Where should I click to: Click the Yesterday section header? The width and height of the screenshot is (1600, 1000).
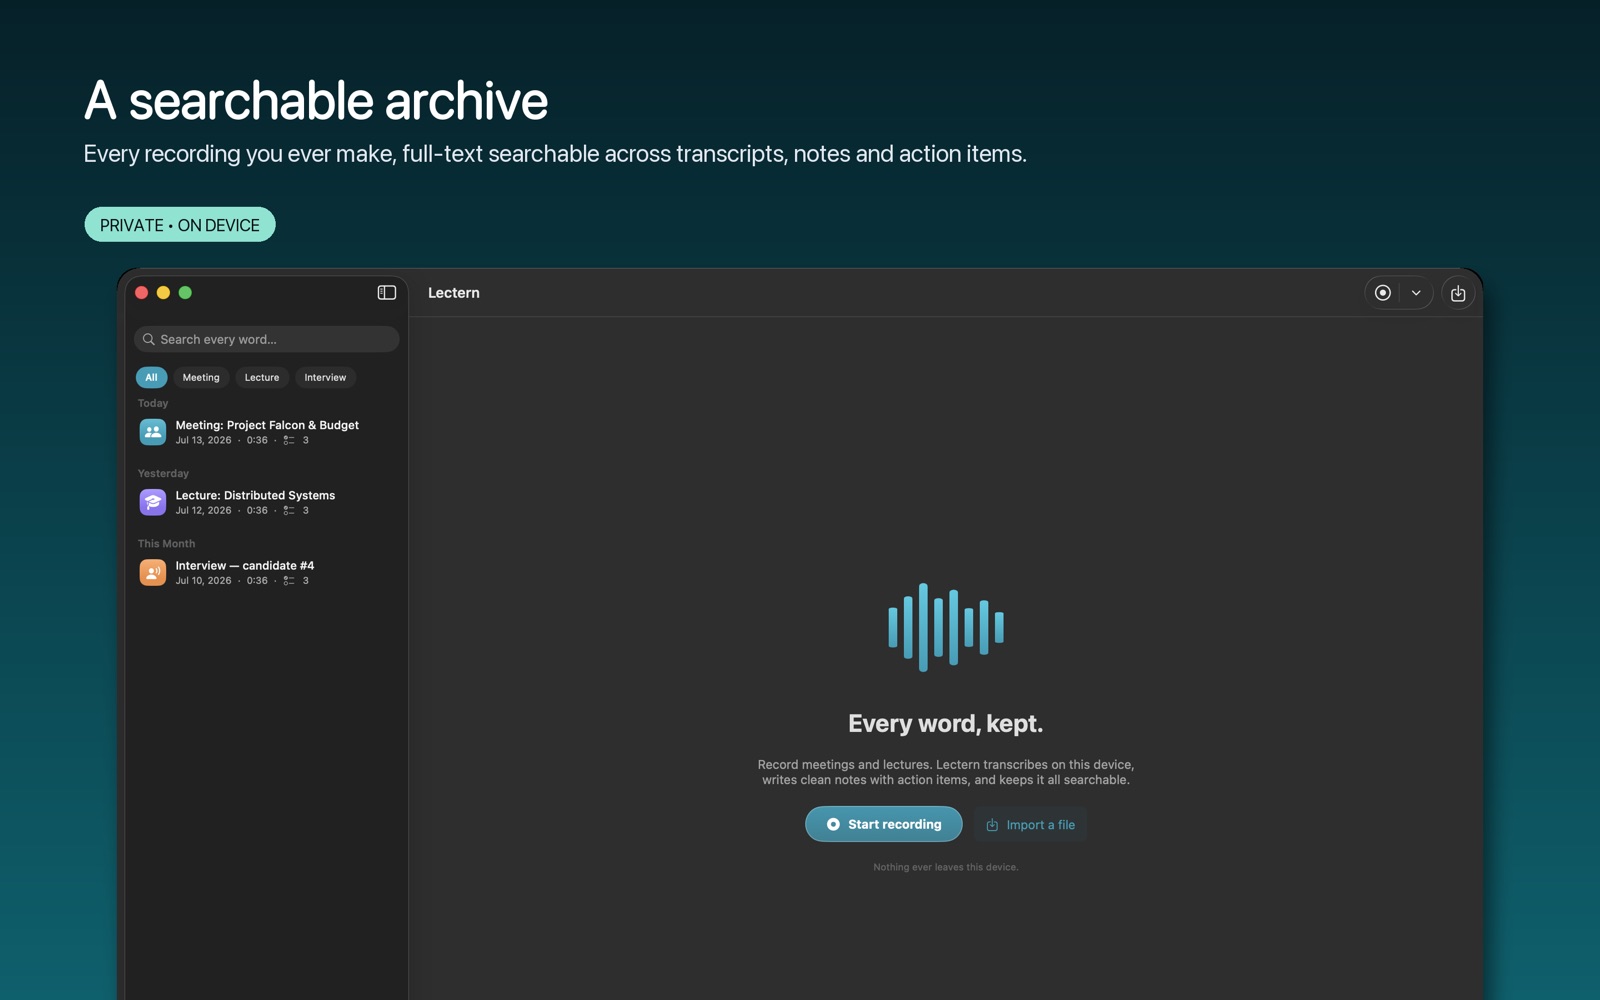(163, 473)
